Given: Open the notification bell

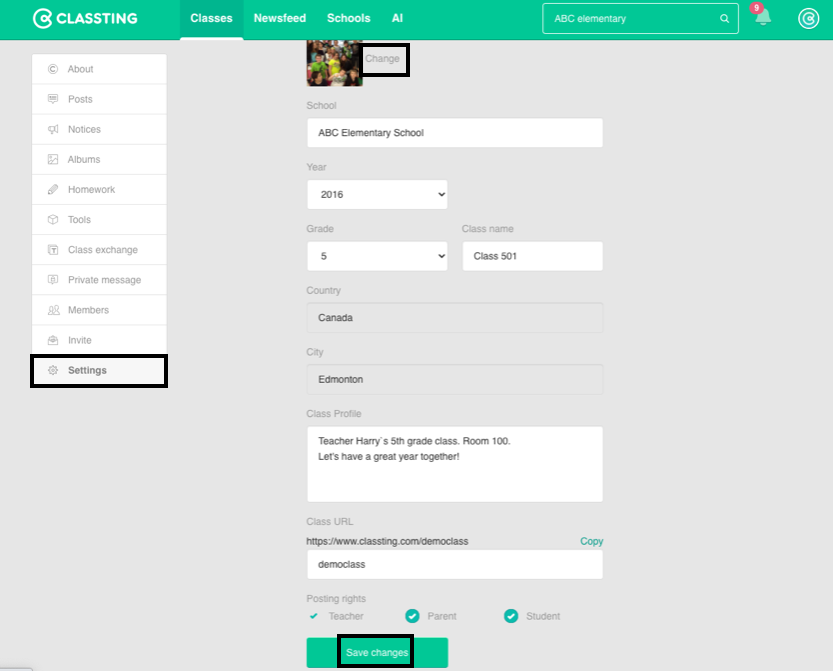Looking at the screenshot, I should pos(763,18).
